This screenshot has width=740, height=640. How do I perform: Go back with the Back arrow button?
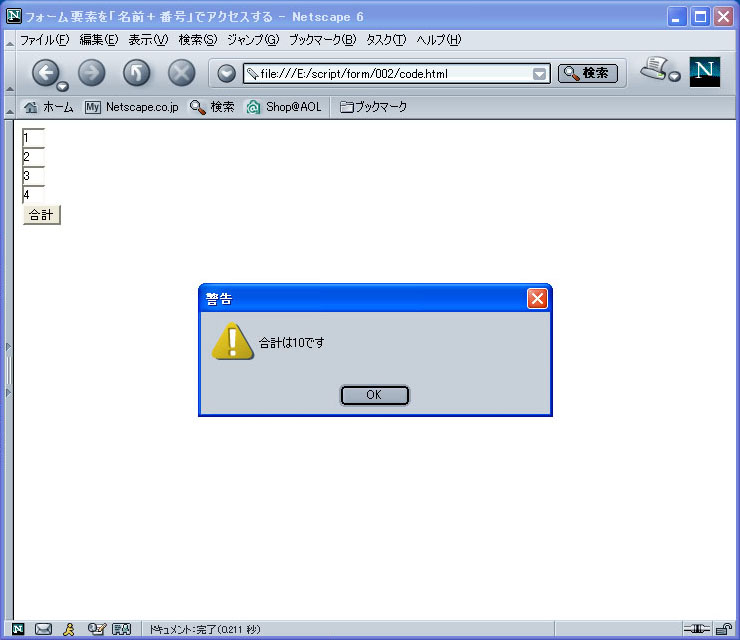pos(45,73)
